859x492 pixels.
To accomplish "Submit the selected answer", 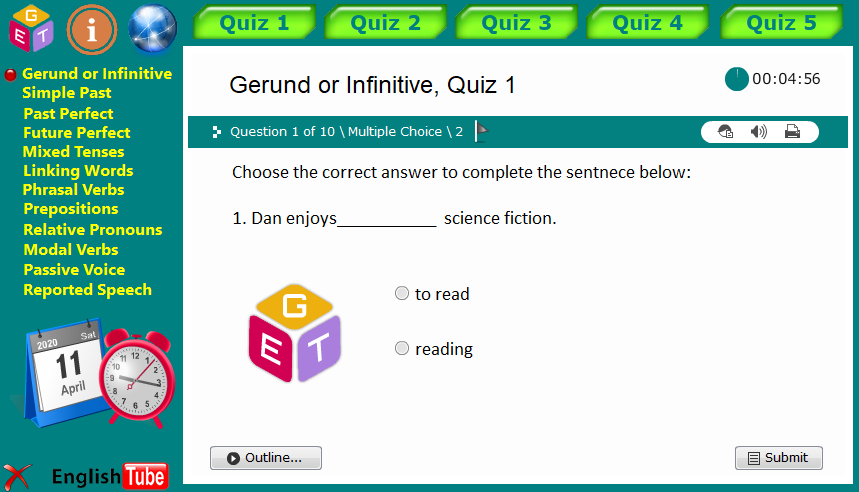I will point(778,458).
